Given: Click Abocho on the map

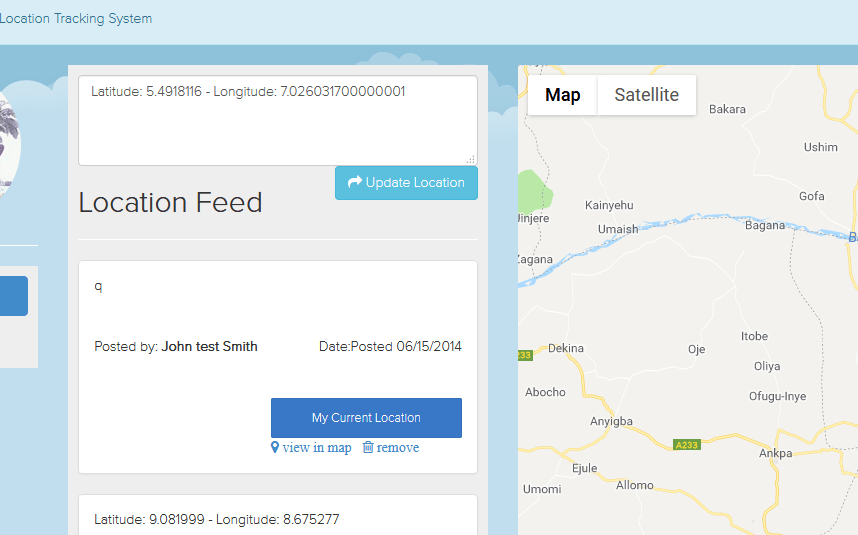Looking at the screenshot, I should pyautogui.click(x=546, y=392).
